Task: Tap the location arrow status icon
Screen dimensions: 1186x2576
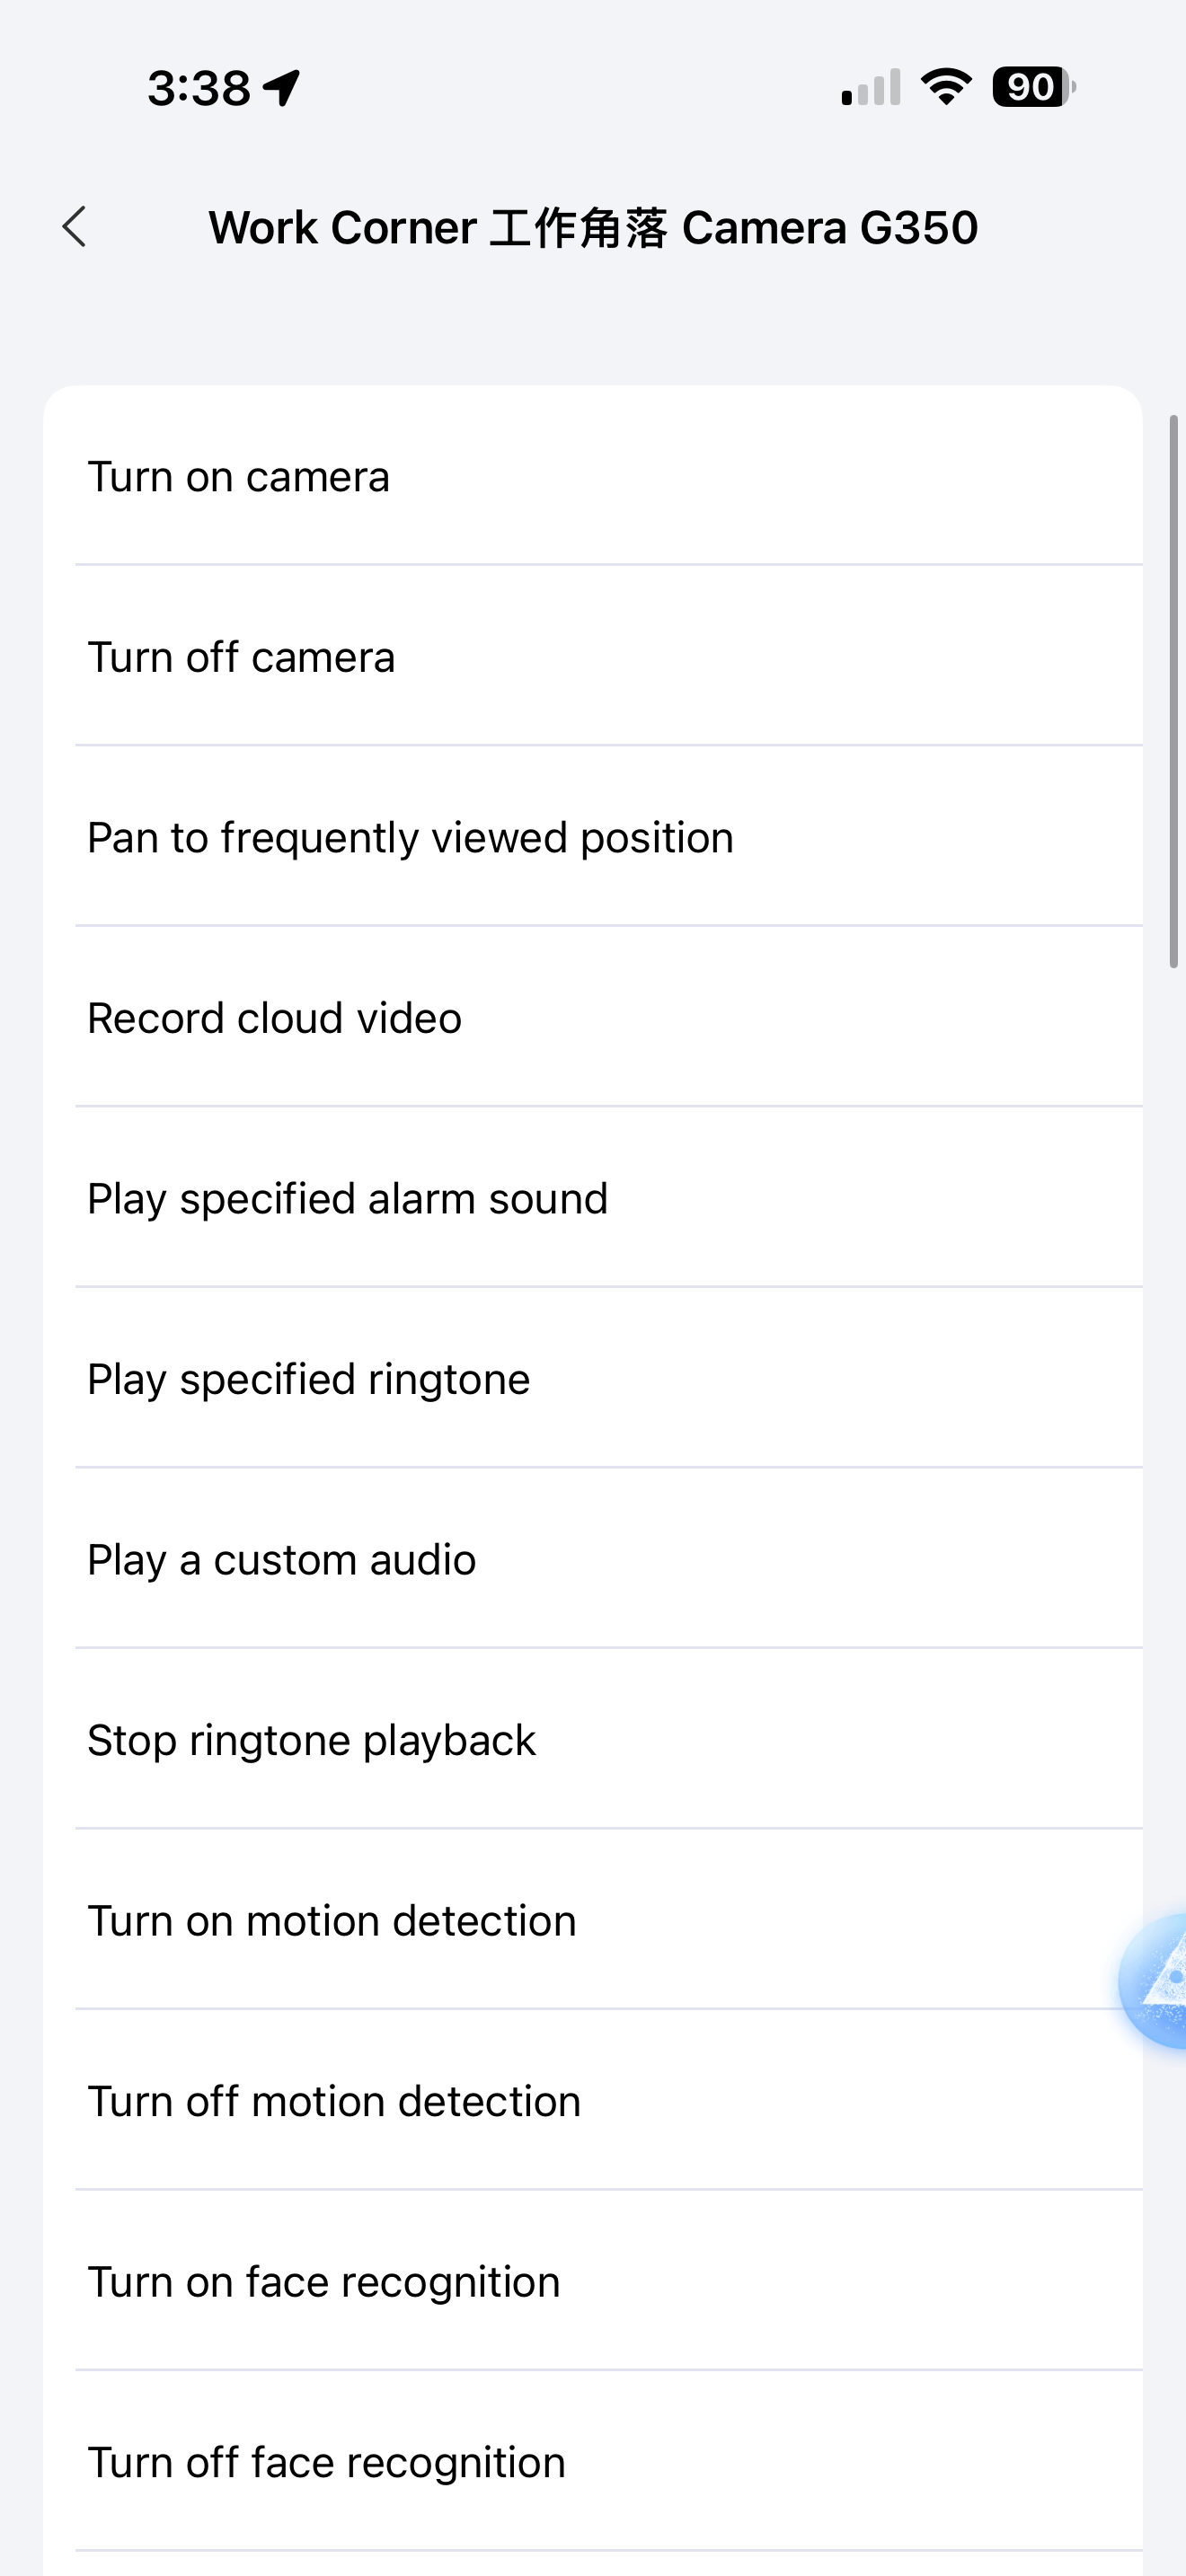Action: pyautogui.click(x=281, y=88)
